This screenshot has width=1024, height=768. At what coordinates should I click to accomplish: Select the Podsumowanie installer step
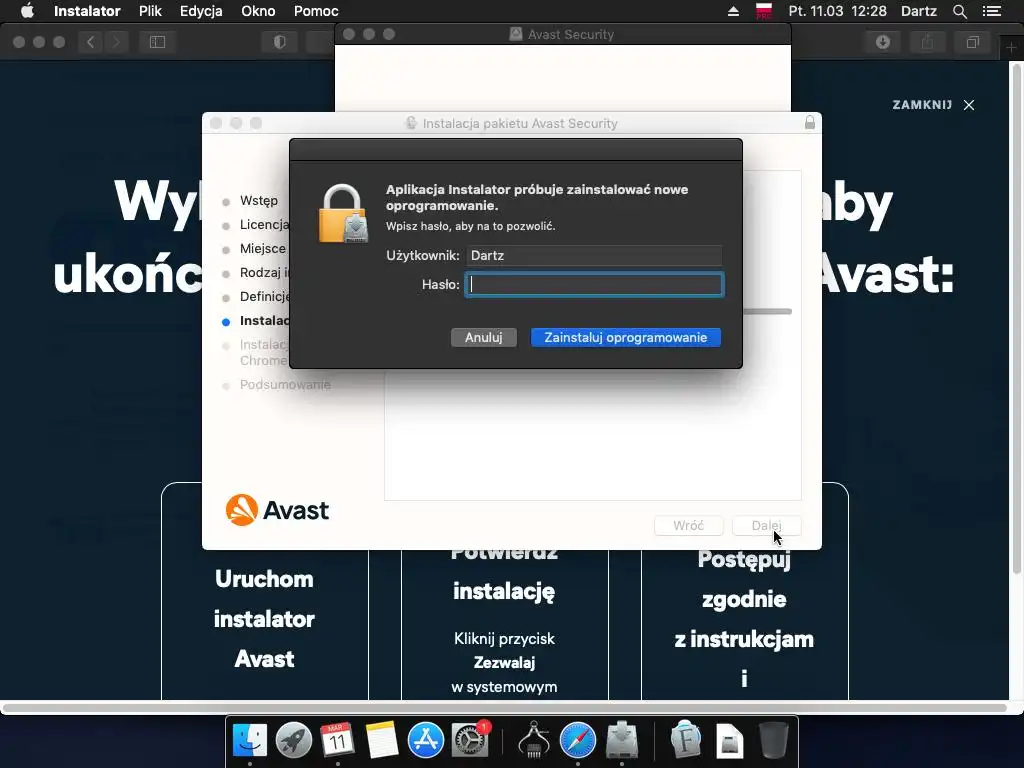(285, 385)
